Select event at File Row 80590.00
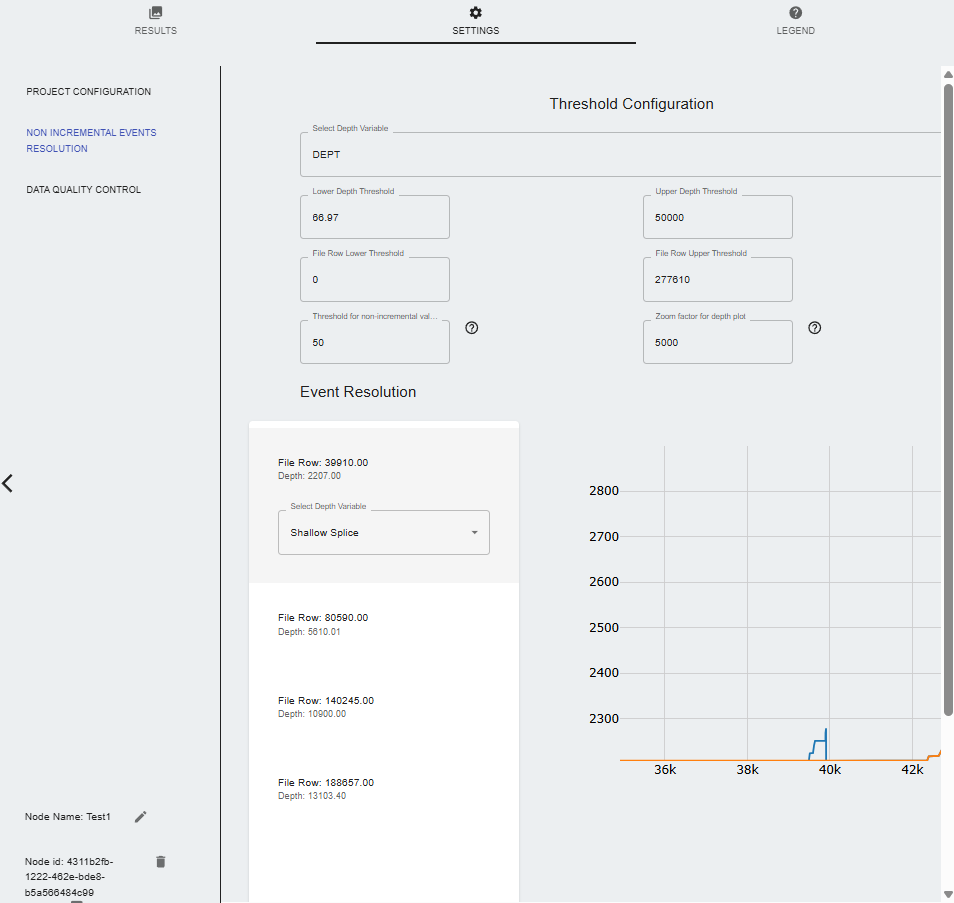Screen dimensions: 954x903 click(x=383, y=625)
